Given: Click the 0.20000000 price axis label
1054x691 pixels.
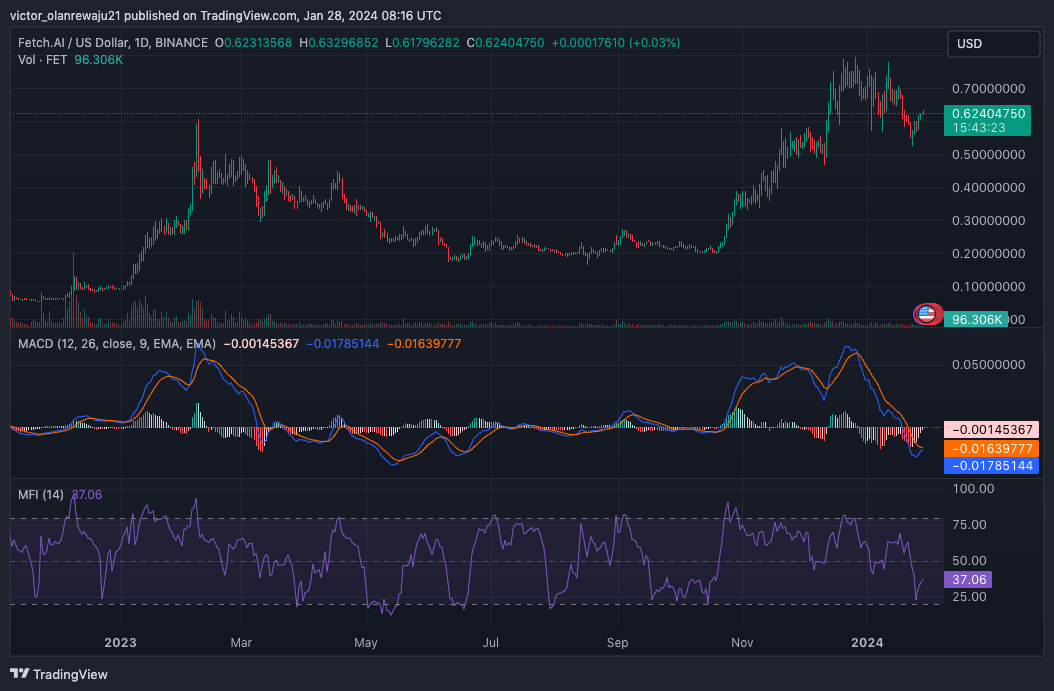Looking at the screenshot, I should (x=988, y=253).
